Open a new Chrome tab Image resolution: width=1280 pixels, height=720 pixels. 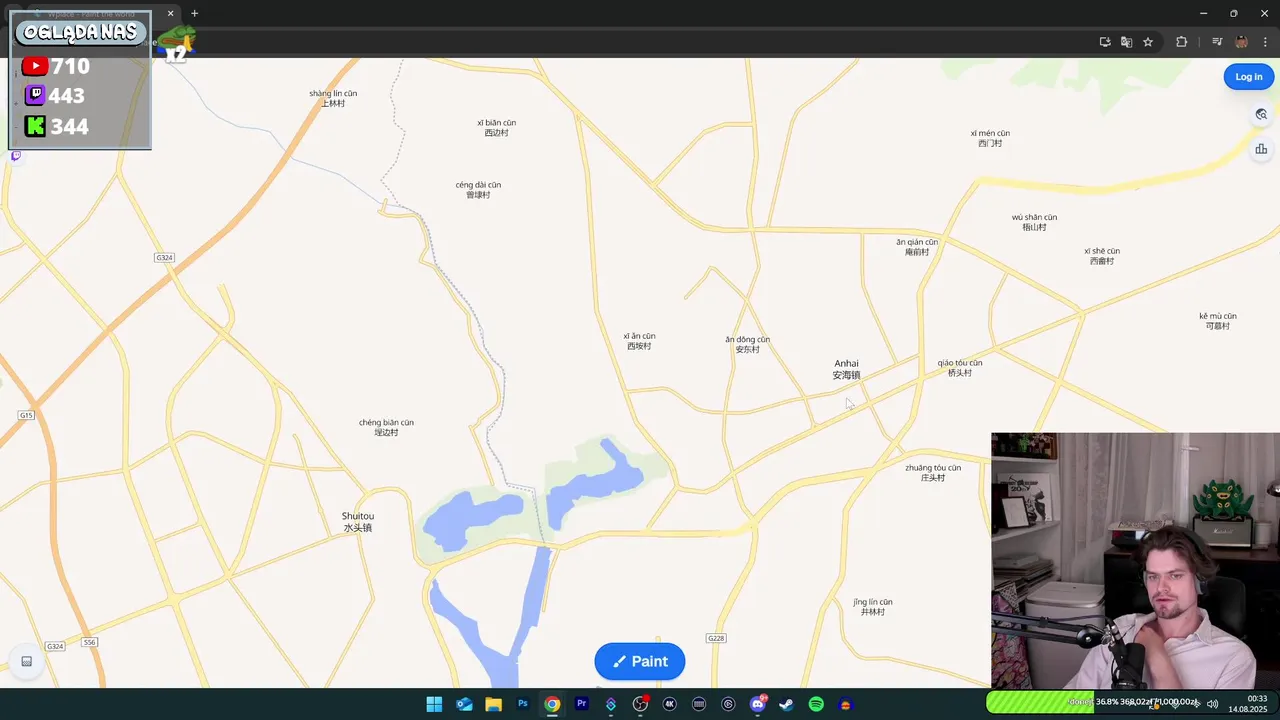click(x=194, y=13)
